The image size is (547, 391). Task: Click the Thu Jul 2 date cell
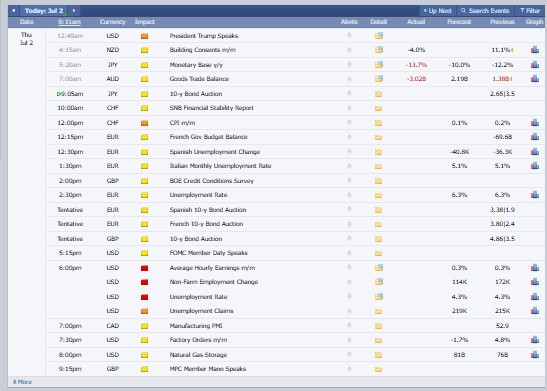tap(27, 39)
